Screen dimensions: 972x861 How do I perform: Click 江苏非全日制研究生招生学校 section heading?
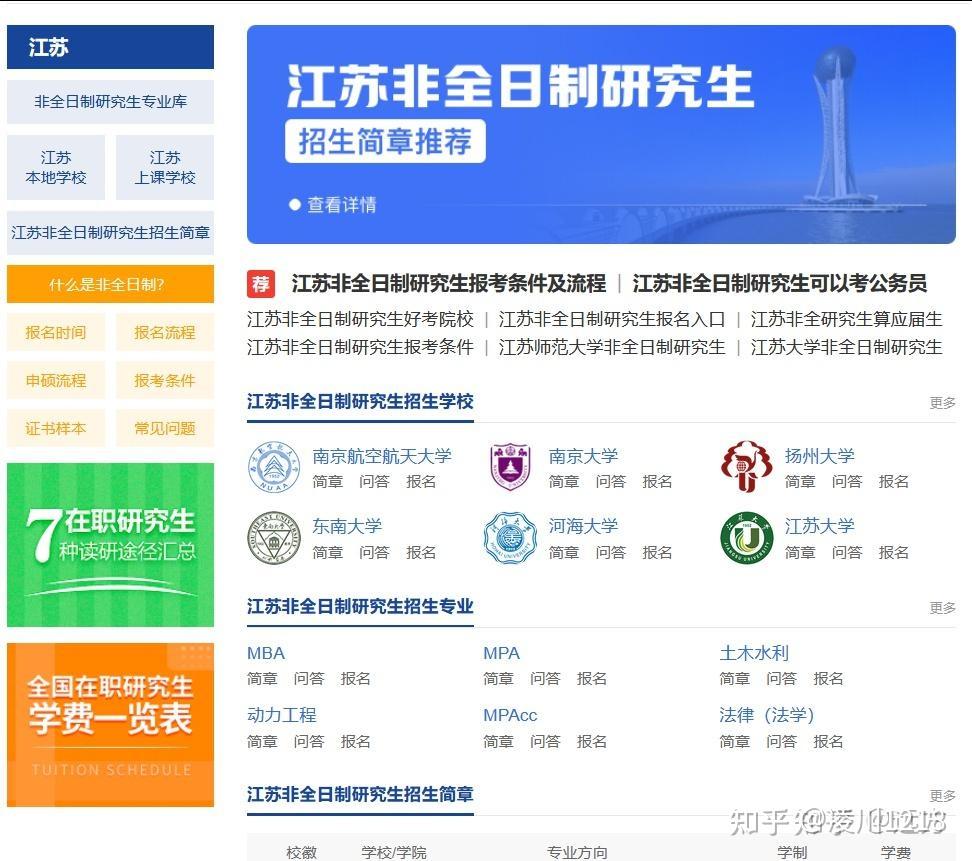tap(360, 402)
